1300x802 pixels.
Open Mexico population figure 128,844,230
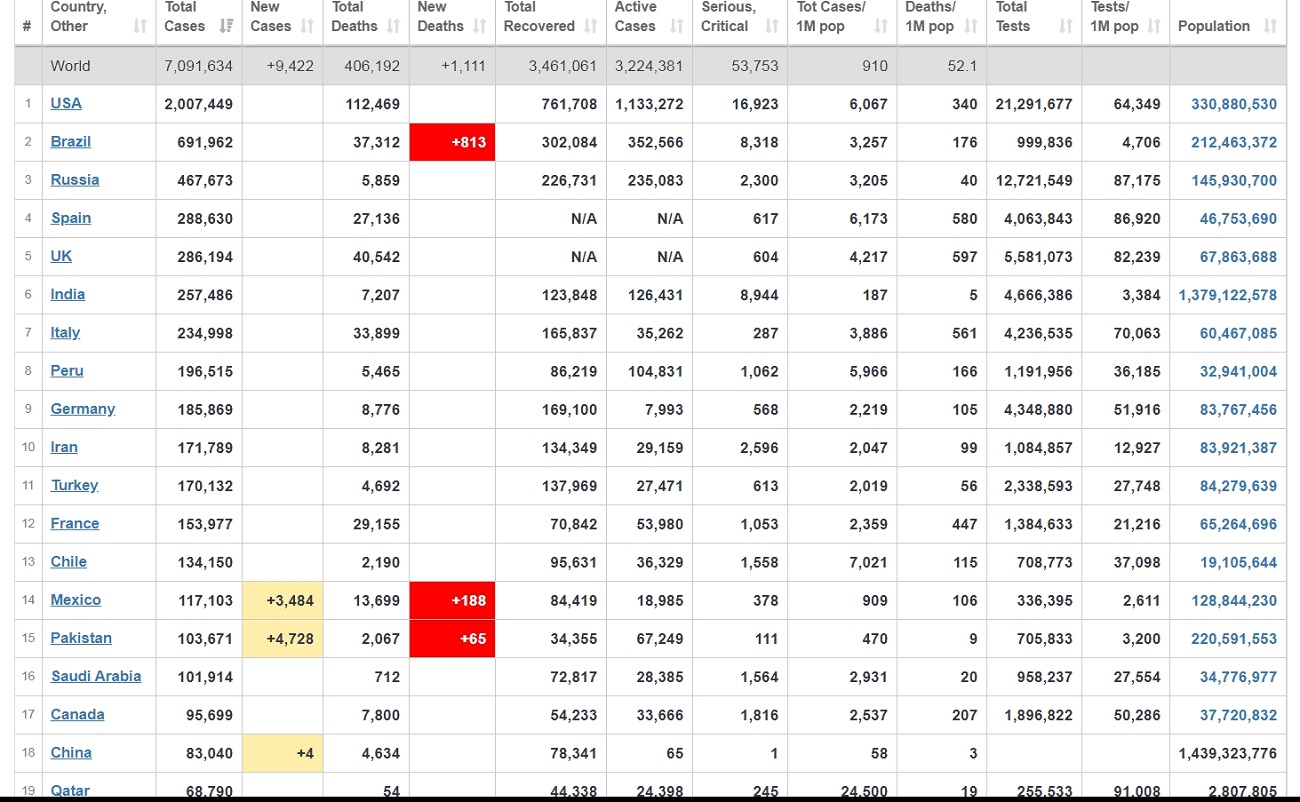tap(1234, 600)
